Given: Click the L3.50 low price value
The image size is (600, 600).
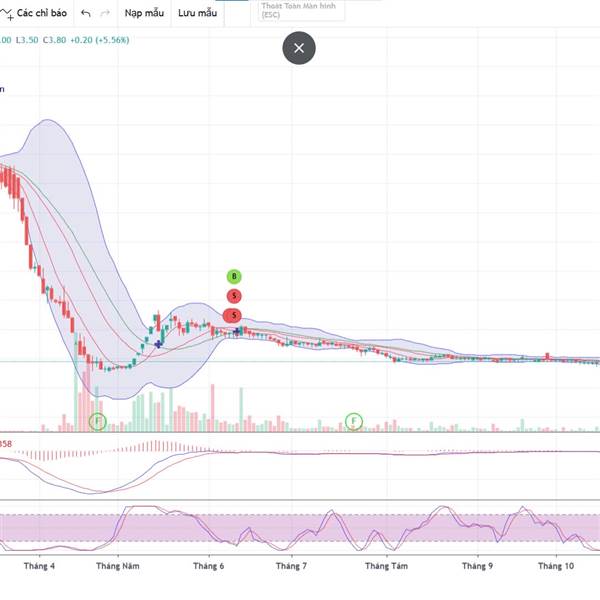Looking at the screenshot, I should (x=27, y=40).
